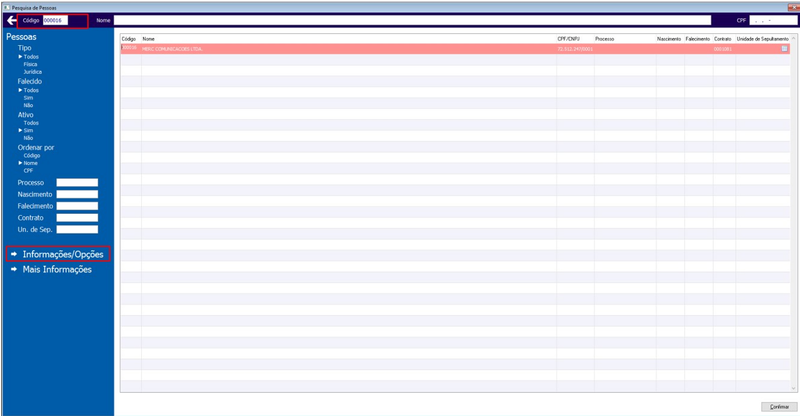The width and height of the screenshot is (800, 416).
Task: Click the Processo filter input
Action: (77, 183)
